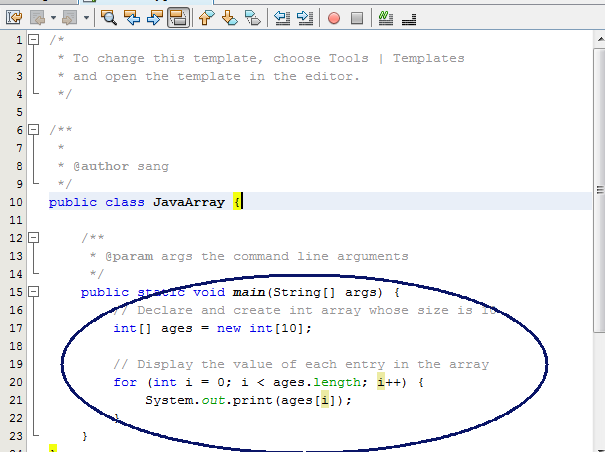The width and height of the screenshot is (605, 452).
Task: Toggle bookmark on the current line
Action: point(252,17)
